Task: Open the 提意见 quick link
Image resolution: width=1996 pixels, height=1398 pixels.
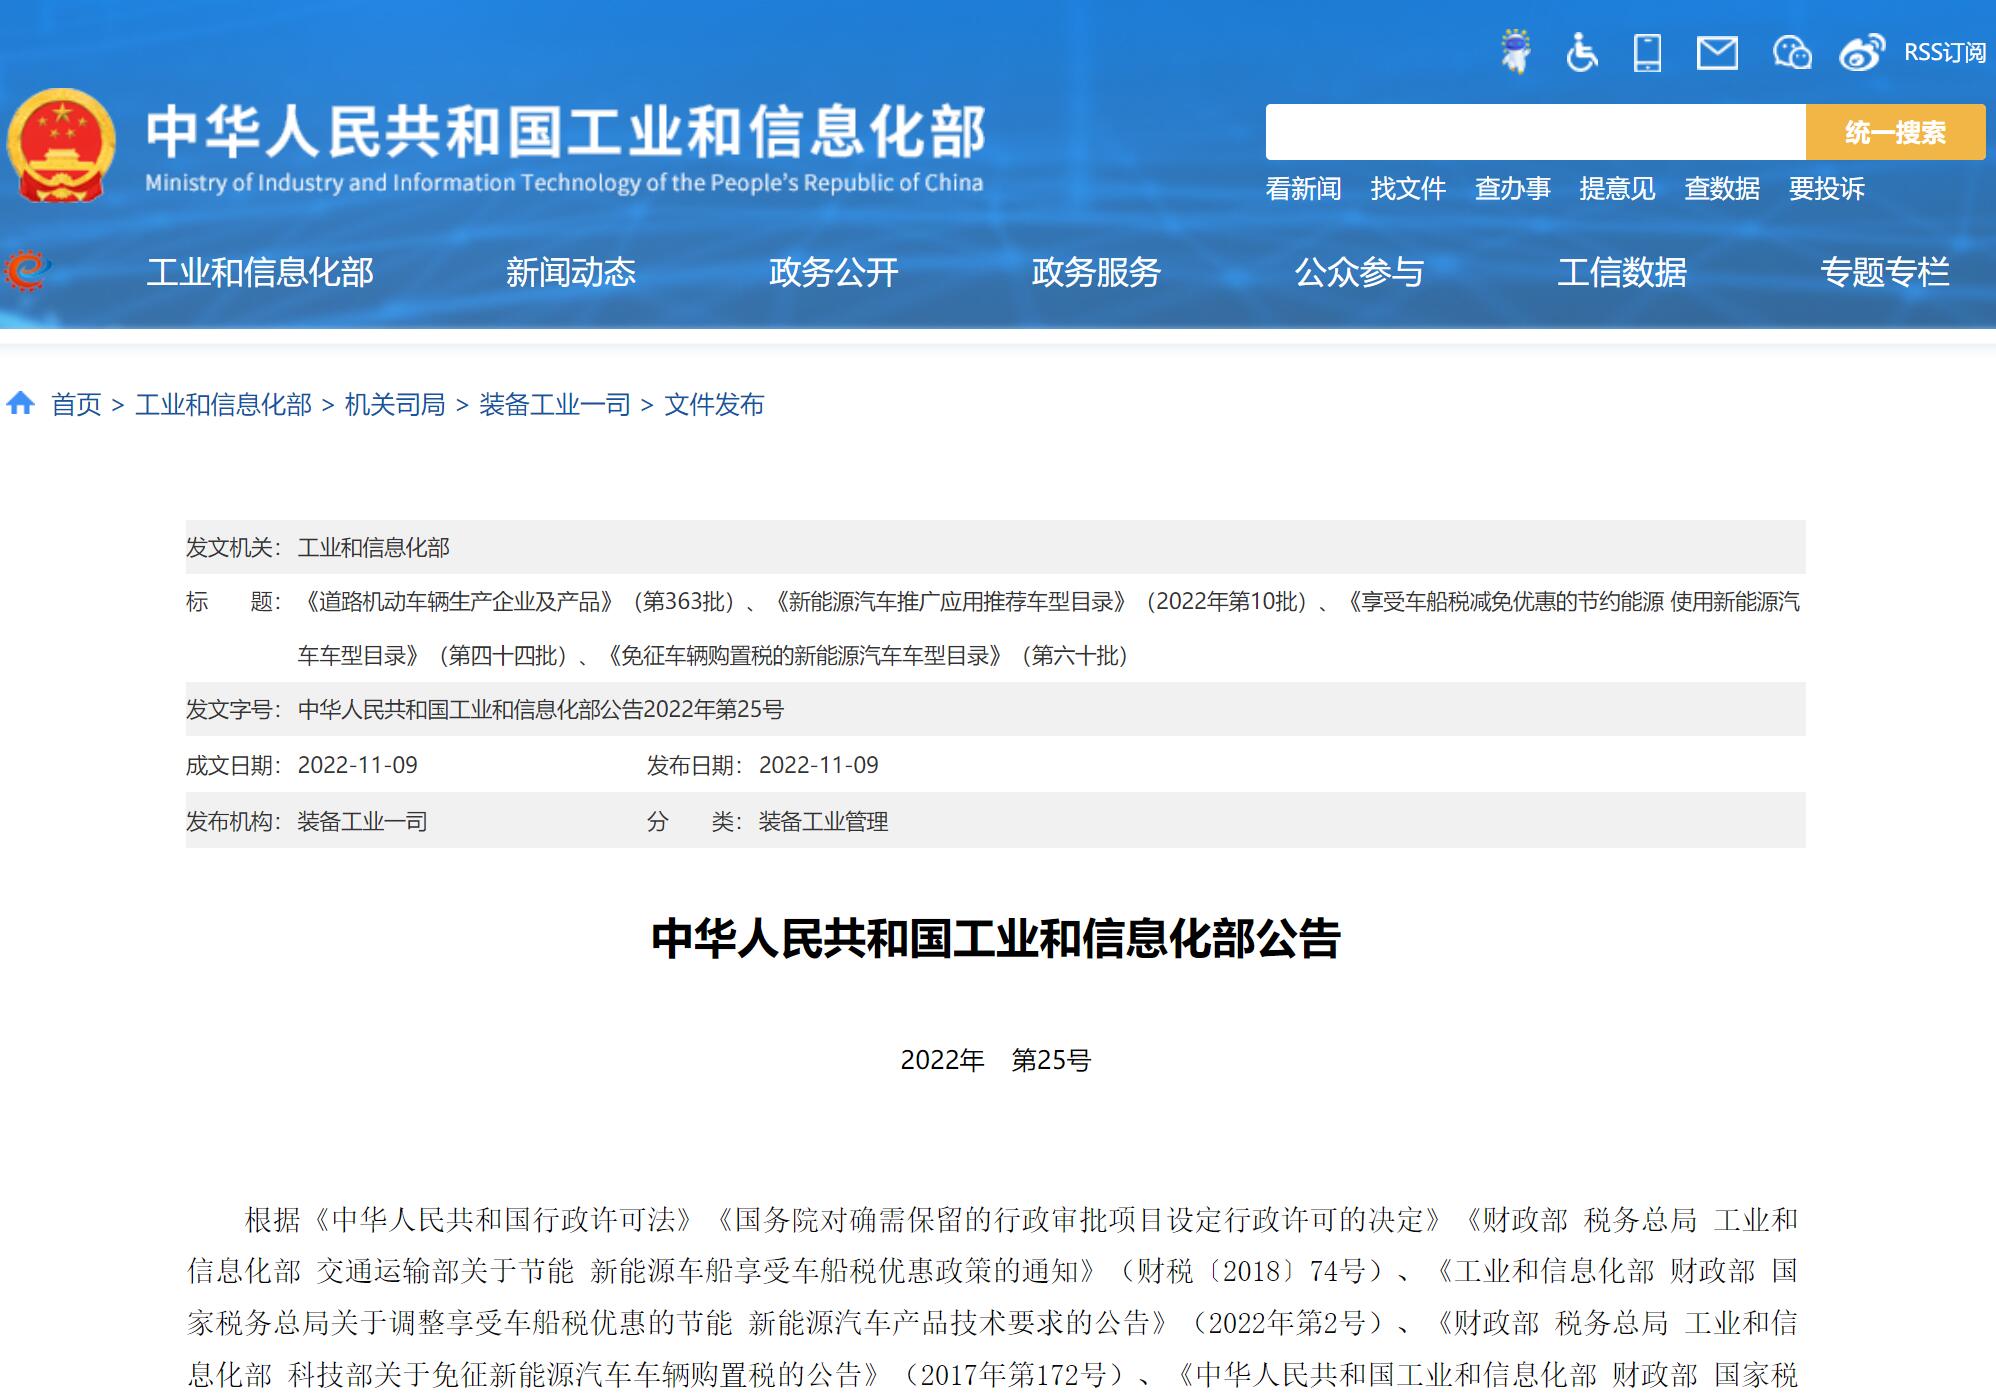Action: pos(1617,188)
